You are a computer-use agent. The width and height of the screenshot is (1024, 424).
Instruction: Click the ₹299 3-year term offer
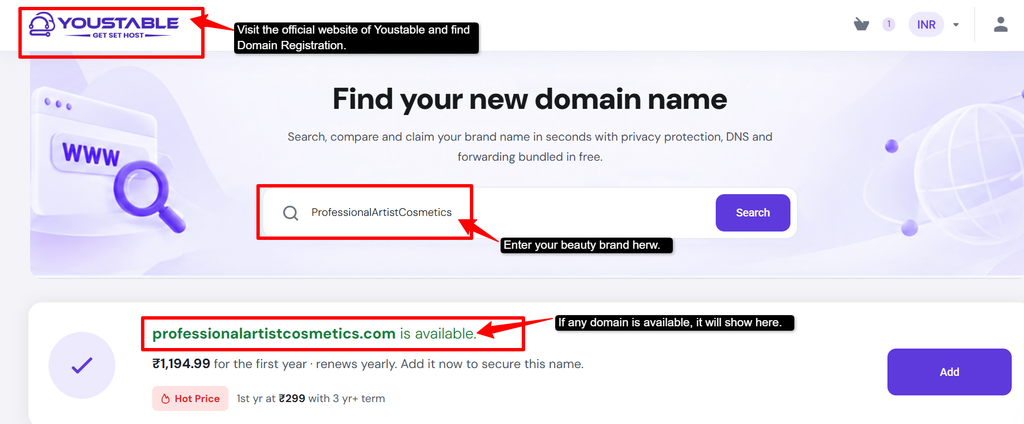310,399
